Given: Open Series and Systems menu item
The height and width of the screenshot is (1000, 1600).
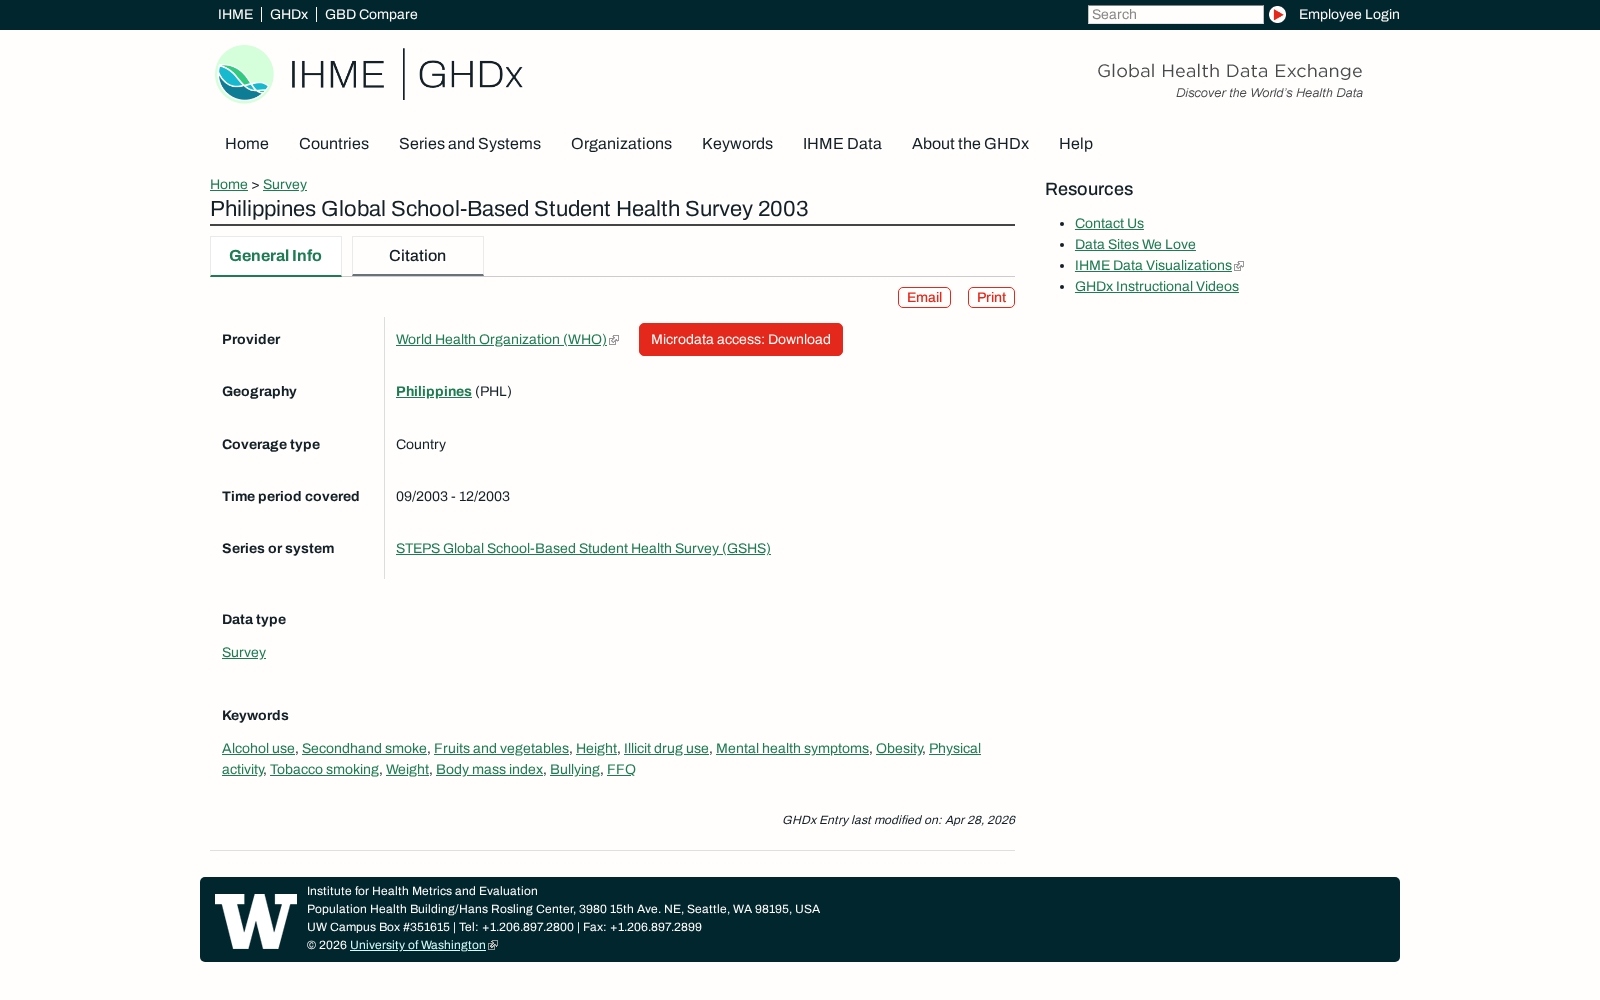Looking at the screenshot, I should pyautogui.click(x=470, y=144).
